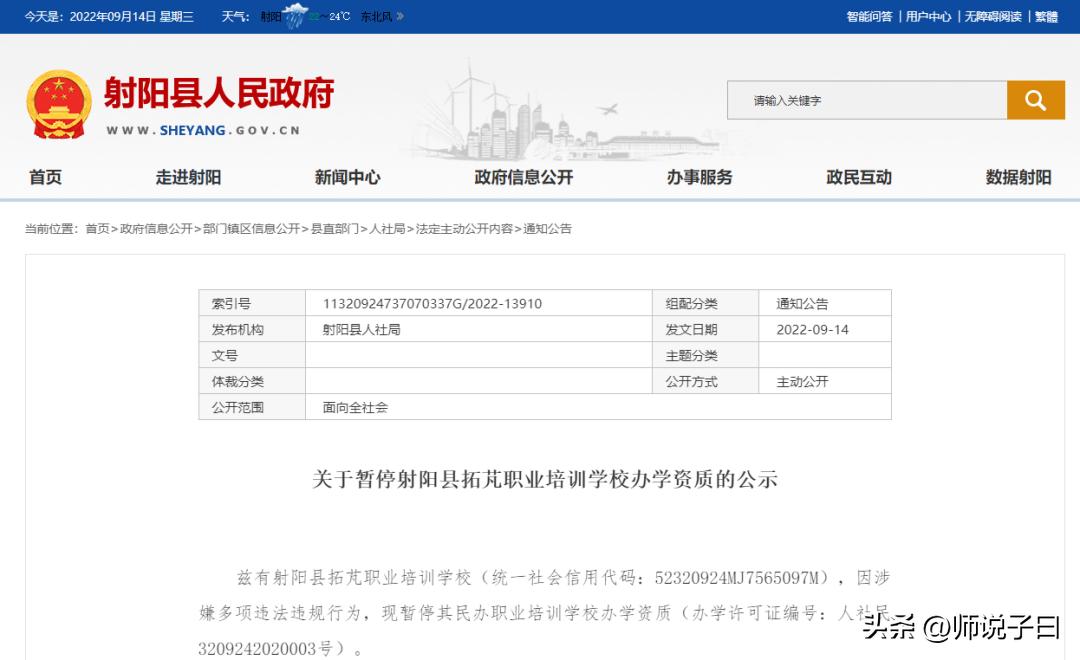Open the 新闻中心 section

click(x=346, y=177)
